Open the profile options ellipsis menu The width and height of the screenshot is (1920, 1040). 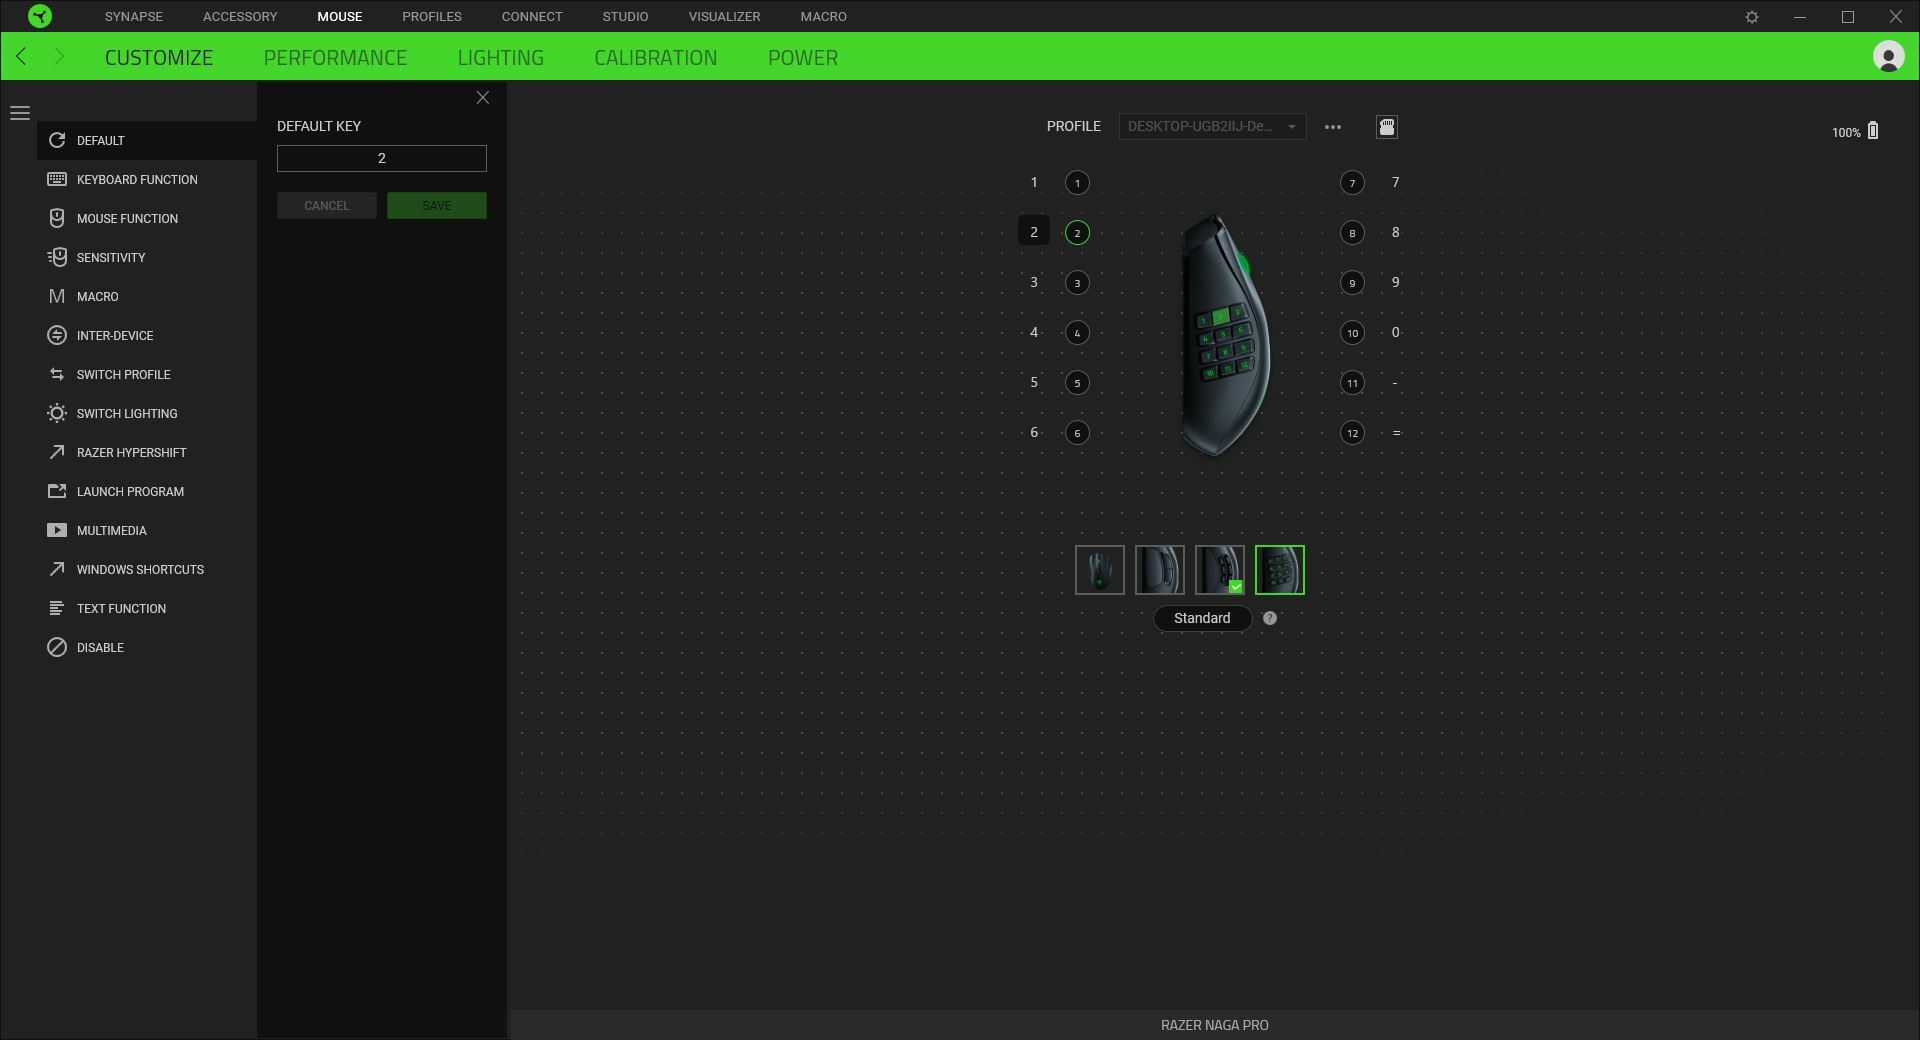coord(1333,127)
